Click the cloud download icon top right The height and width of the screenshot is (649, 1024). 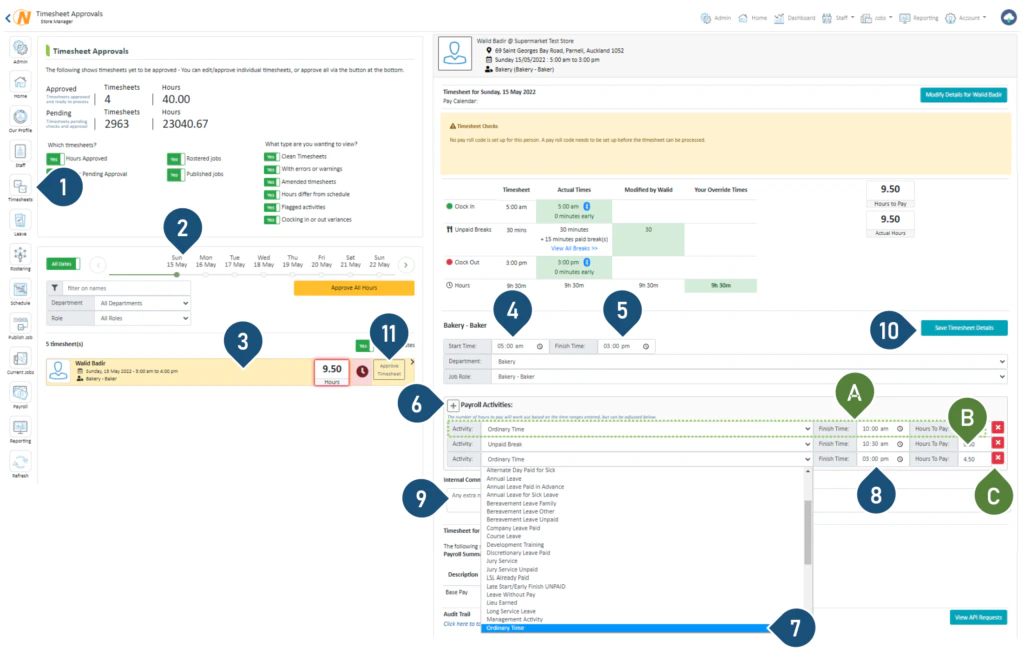click(1008, 18)
